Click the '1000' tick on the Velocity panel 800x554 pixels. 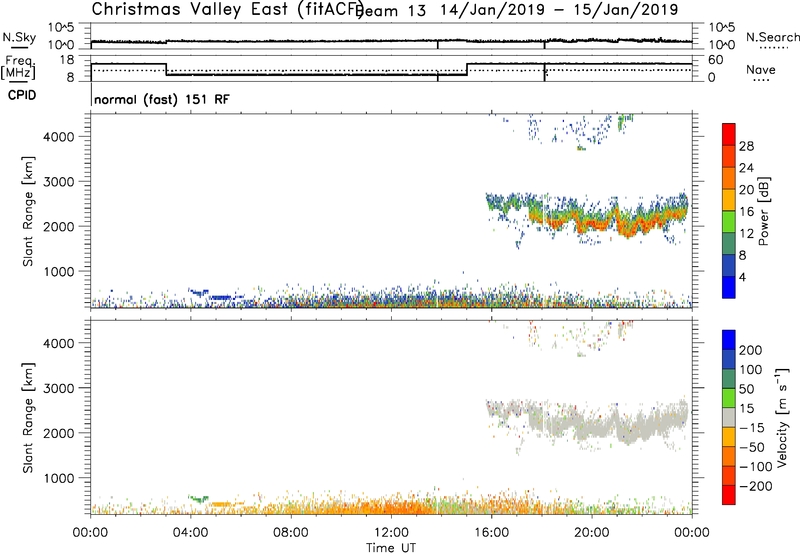click(58, 479)
